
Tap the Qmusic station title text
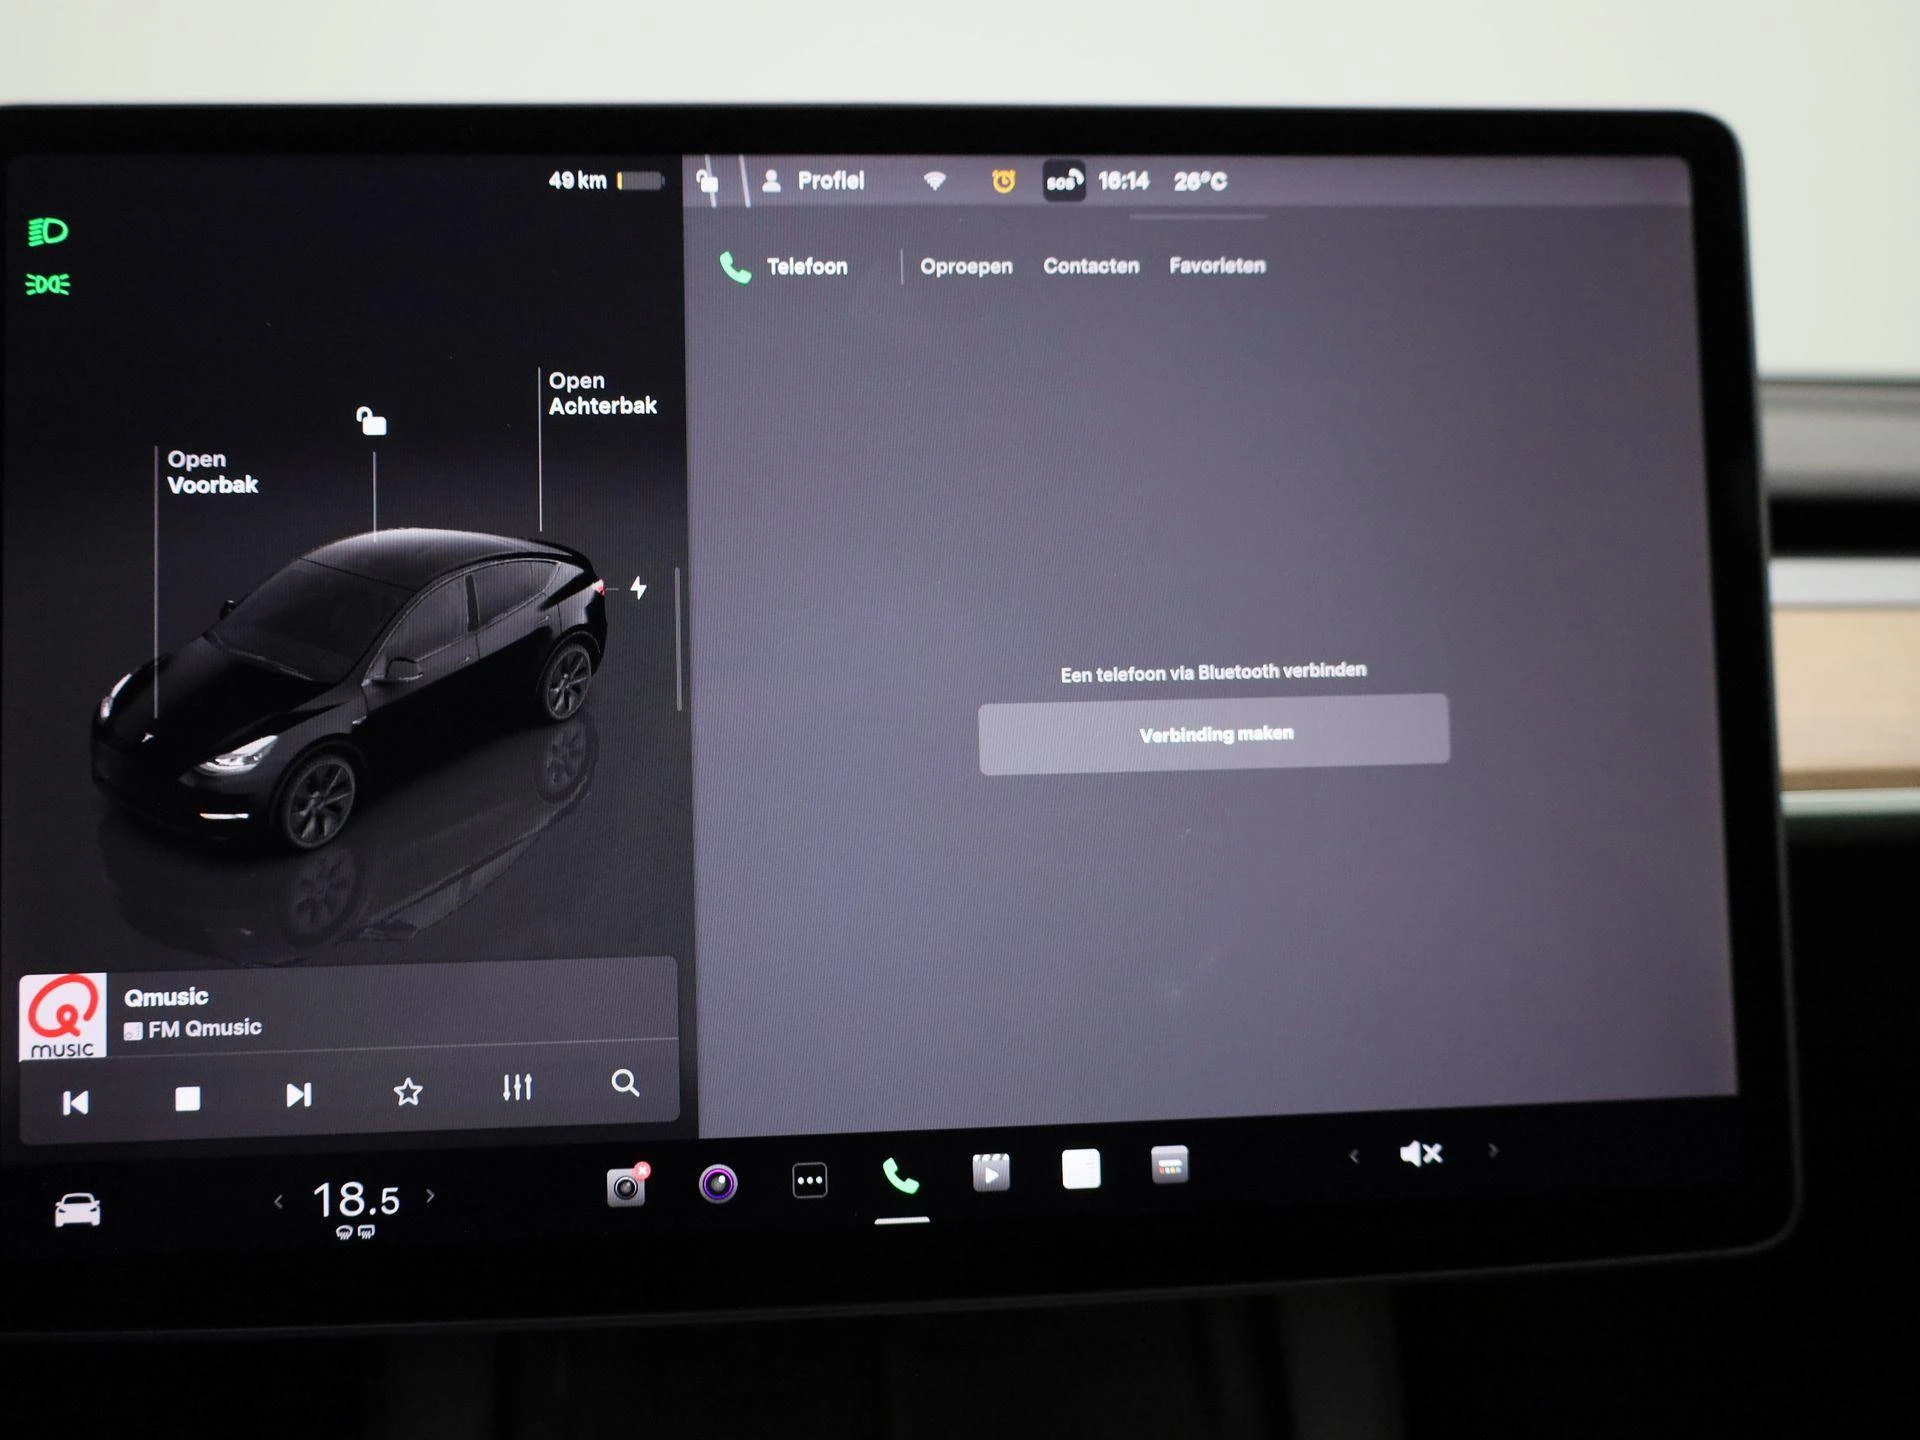point(166,997)
